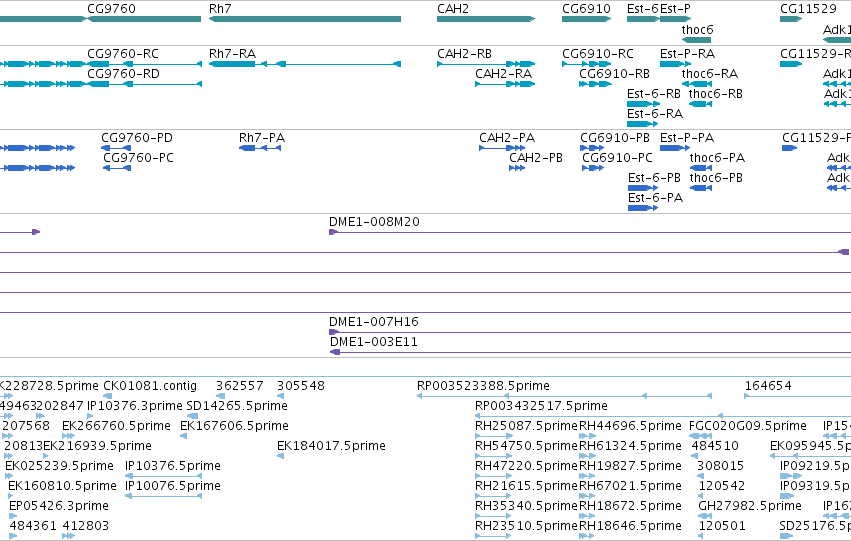Screen dimensions: 851x541
Task: Click the CG11529 gene label
Action: 808,9
